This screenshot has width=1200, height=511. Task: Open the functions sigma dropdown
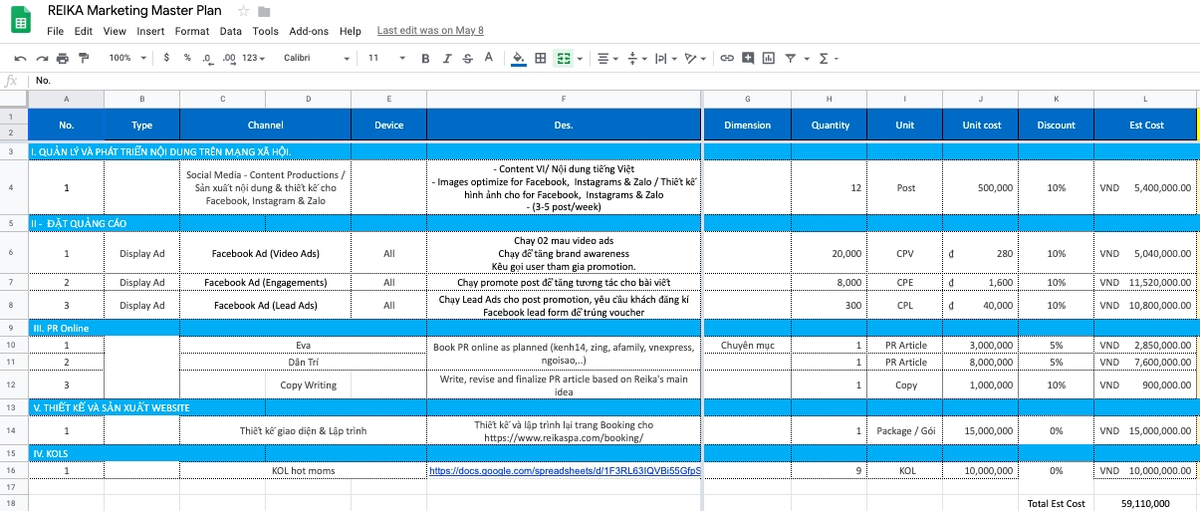[x=828, y=58]
